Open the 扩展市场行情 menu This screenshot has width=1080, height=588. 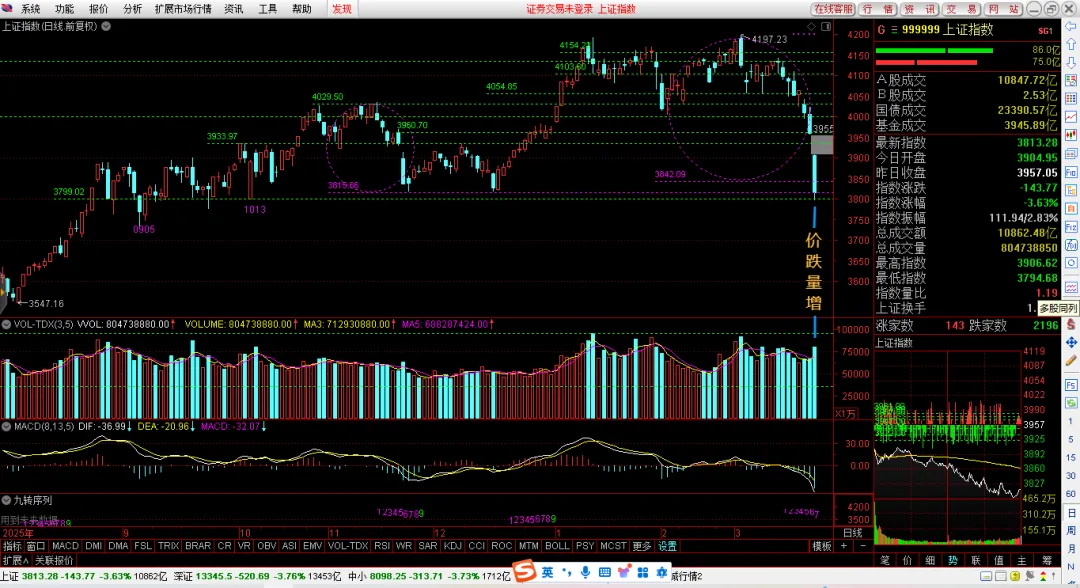click(x=183, y=9)
